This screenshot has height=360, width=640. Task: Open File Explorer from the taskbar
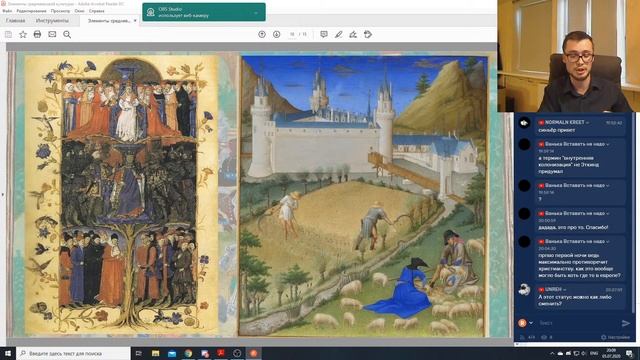[156, 353]
